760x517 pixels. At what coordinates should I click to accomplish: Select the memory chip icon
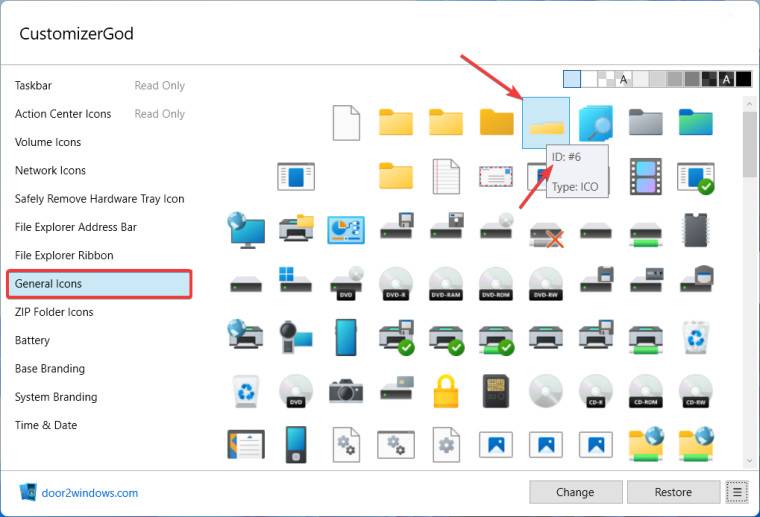[x=696, y=230]
